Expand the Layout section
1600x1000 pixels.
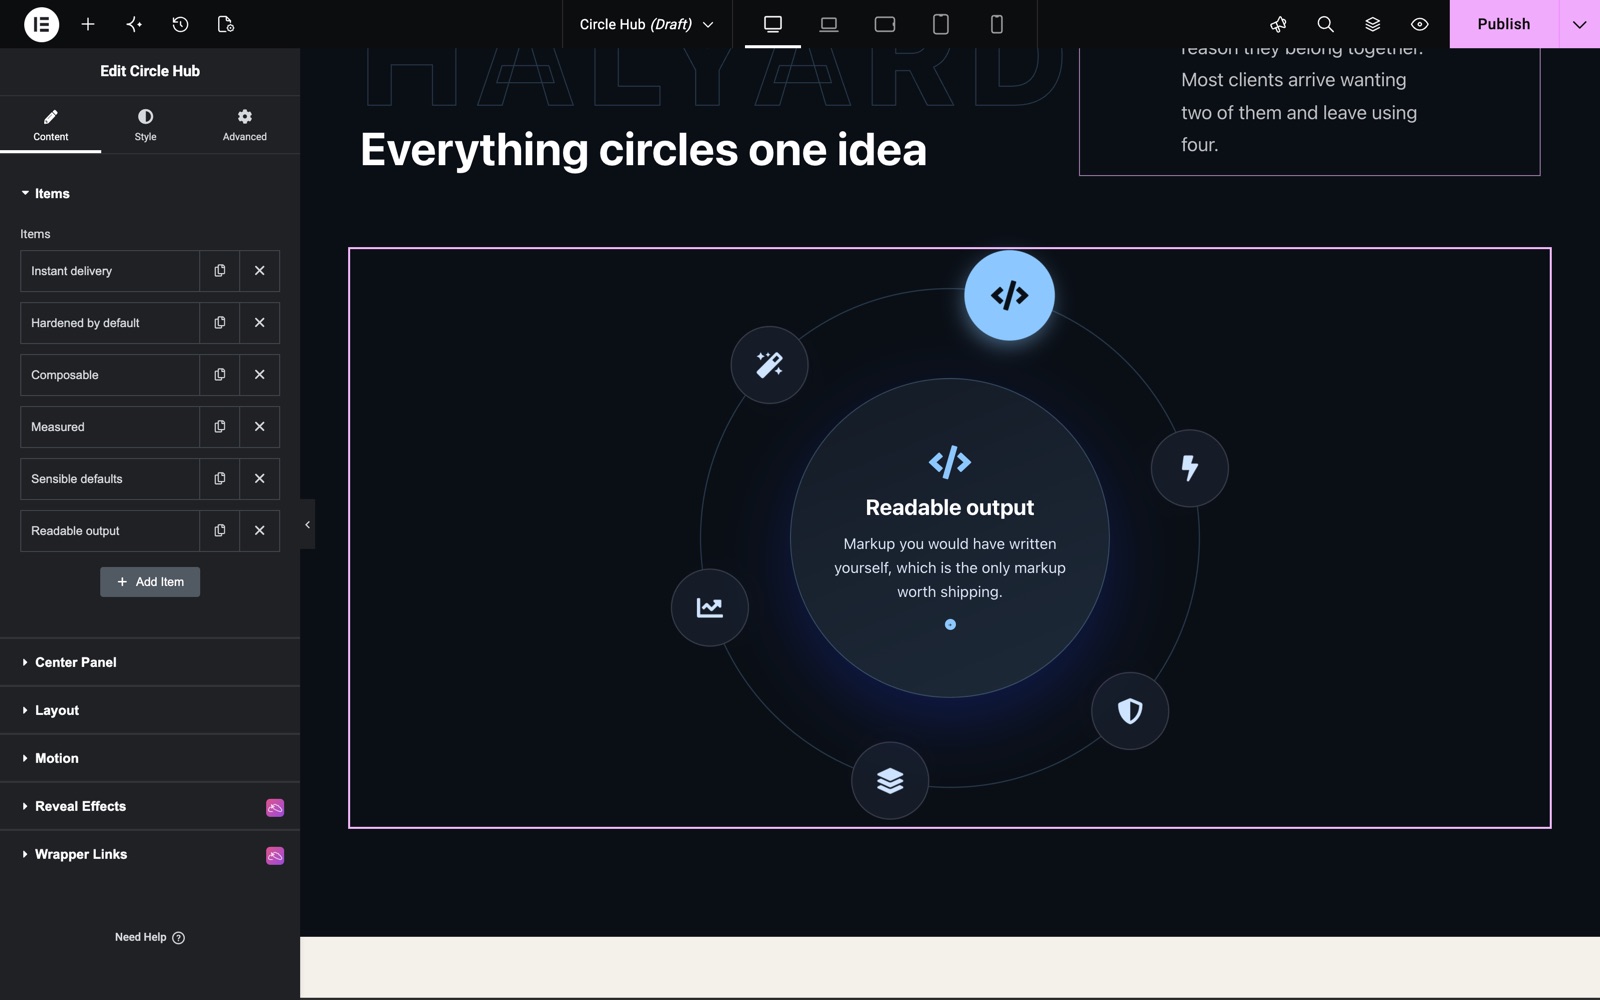pos(150,710)
